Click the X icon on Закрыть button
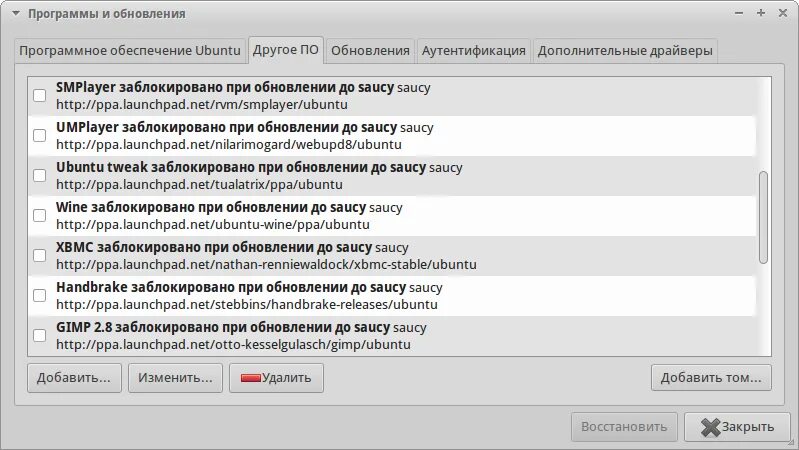 pos(710,427)
